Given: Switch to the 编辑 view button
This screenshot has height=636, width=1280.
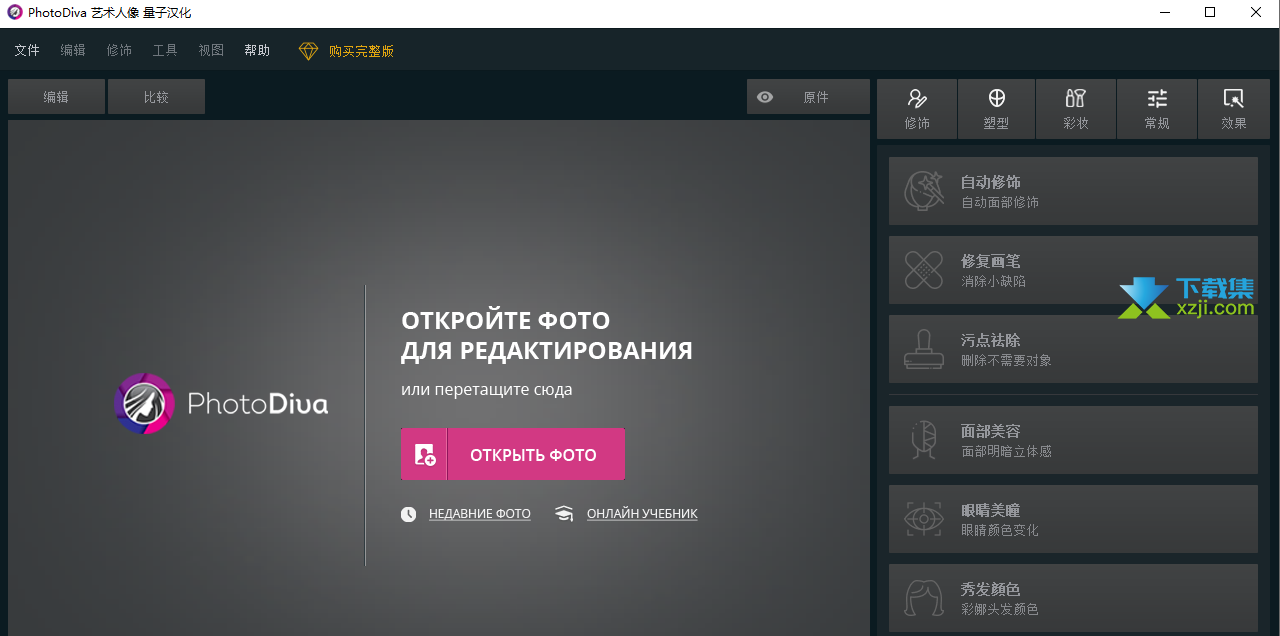Looking at the screenshot, I should coord(56,97).
